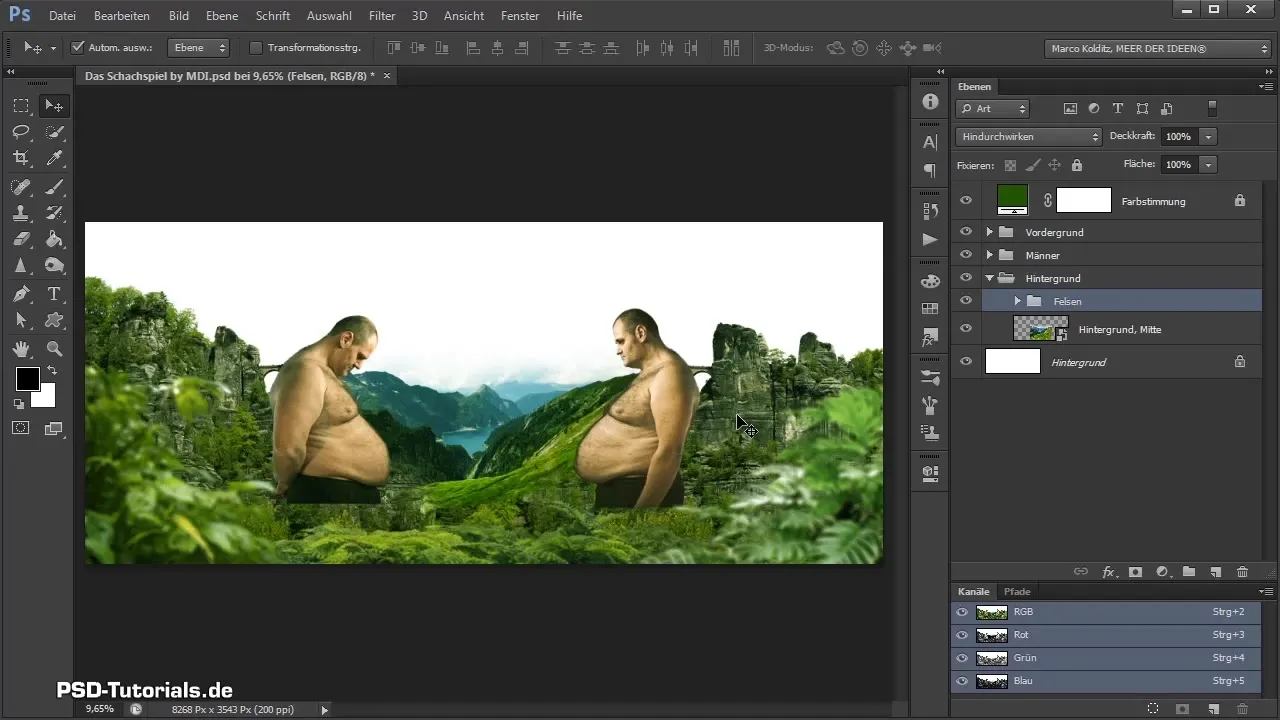Switch to the Pfade tab
This screenshot has height=720, width=1280.
[1017, 592]
